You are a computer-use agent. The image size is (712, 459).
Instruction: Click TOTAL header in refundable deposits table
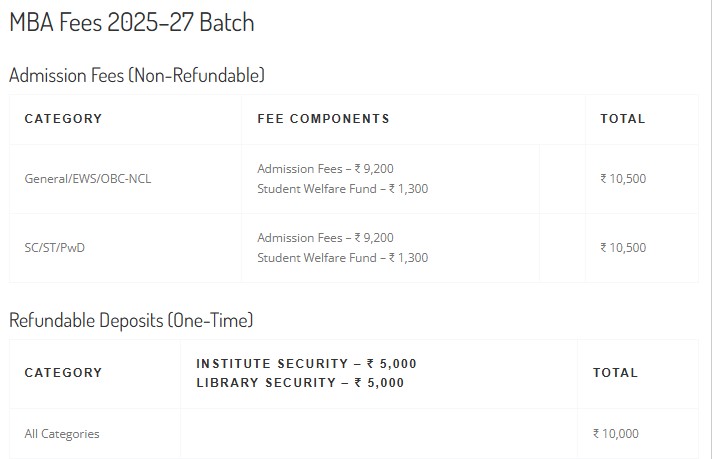615,373
